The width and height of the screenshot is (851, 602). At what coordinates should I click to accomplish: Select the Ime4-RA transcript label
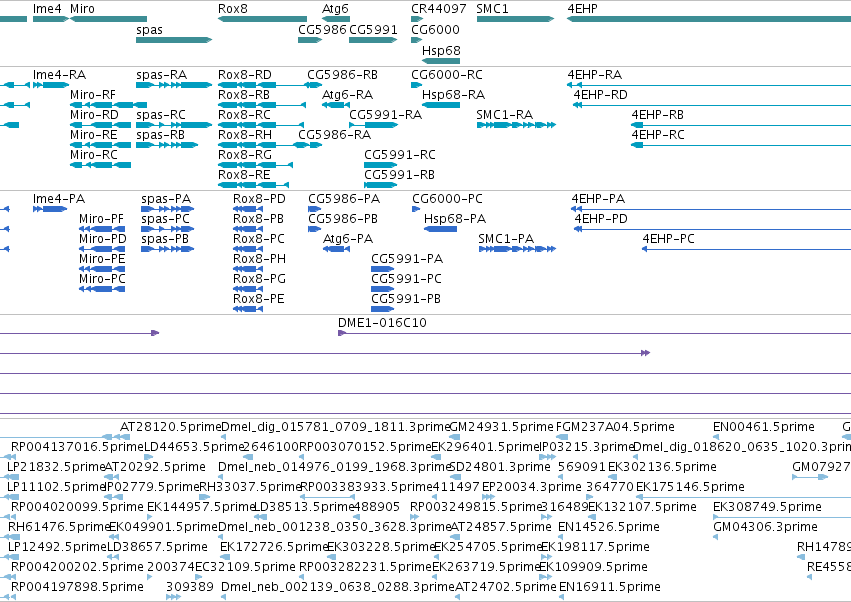pyautogui.click(x=59, y=74)
